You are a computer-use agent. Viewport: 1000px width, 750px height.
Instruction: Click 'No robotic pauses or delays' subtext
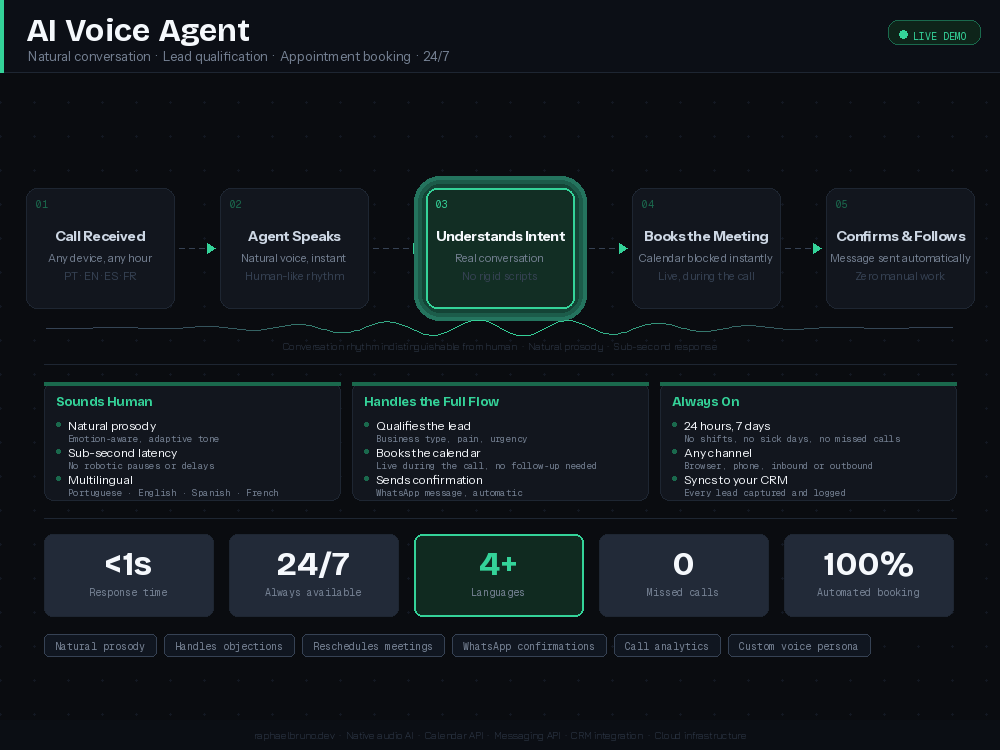pos(141,466)
